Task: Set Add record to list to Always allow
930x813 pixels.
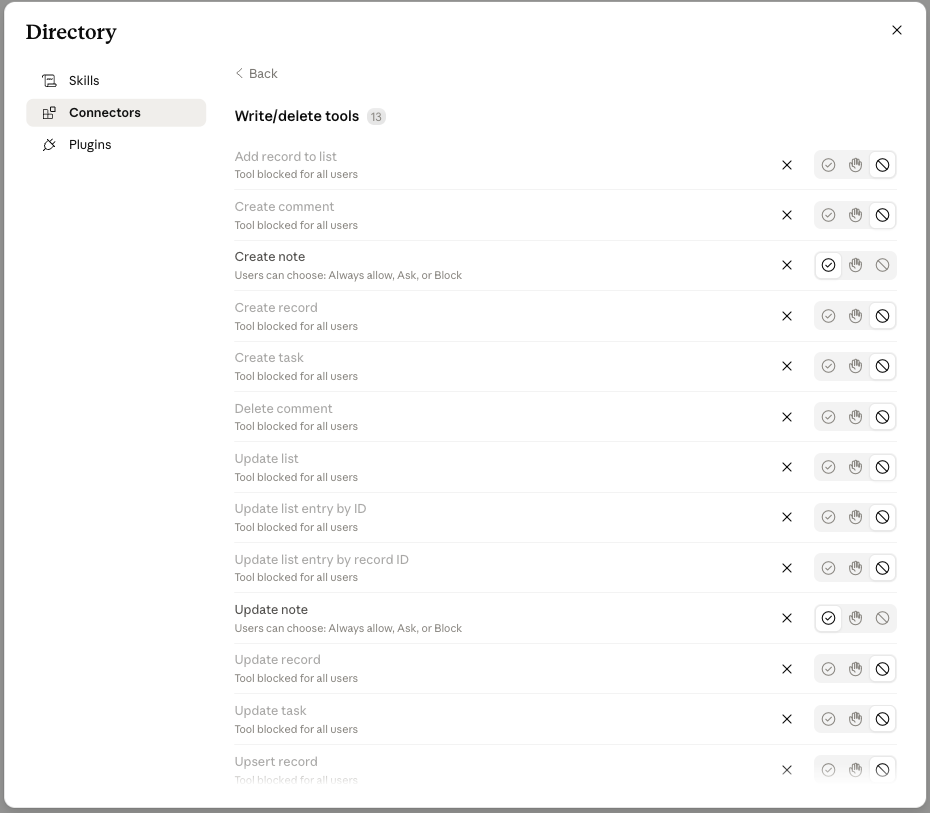Action: pos(828,165)
